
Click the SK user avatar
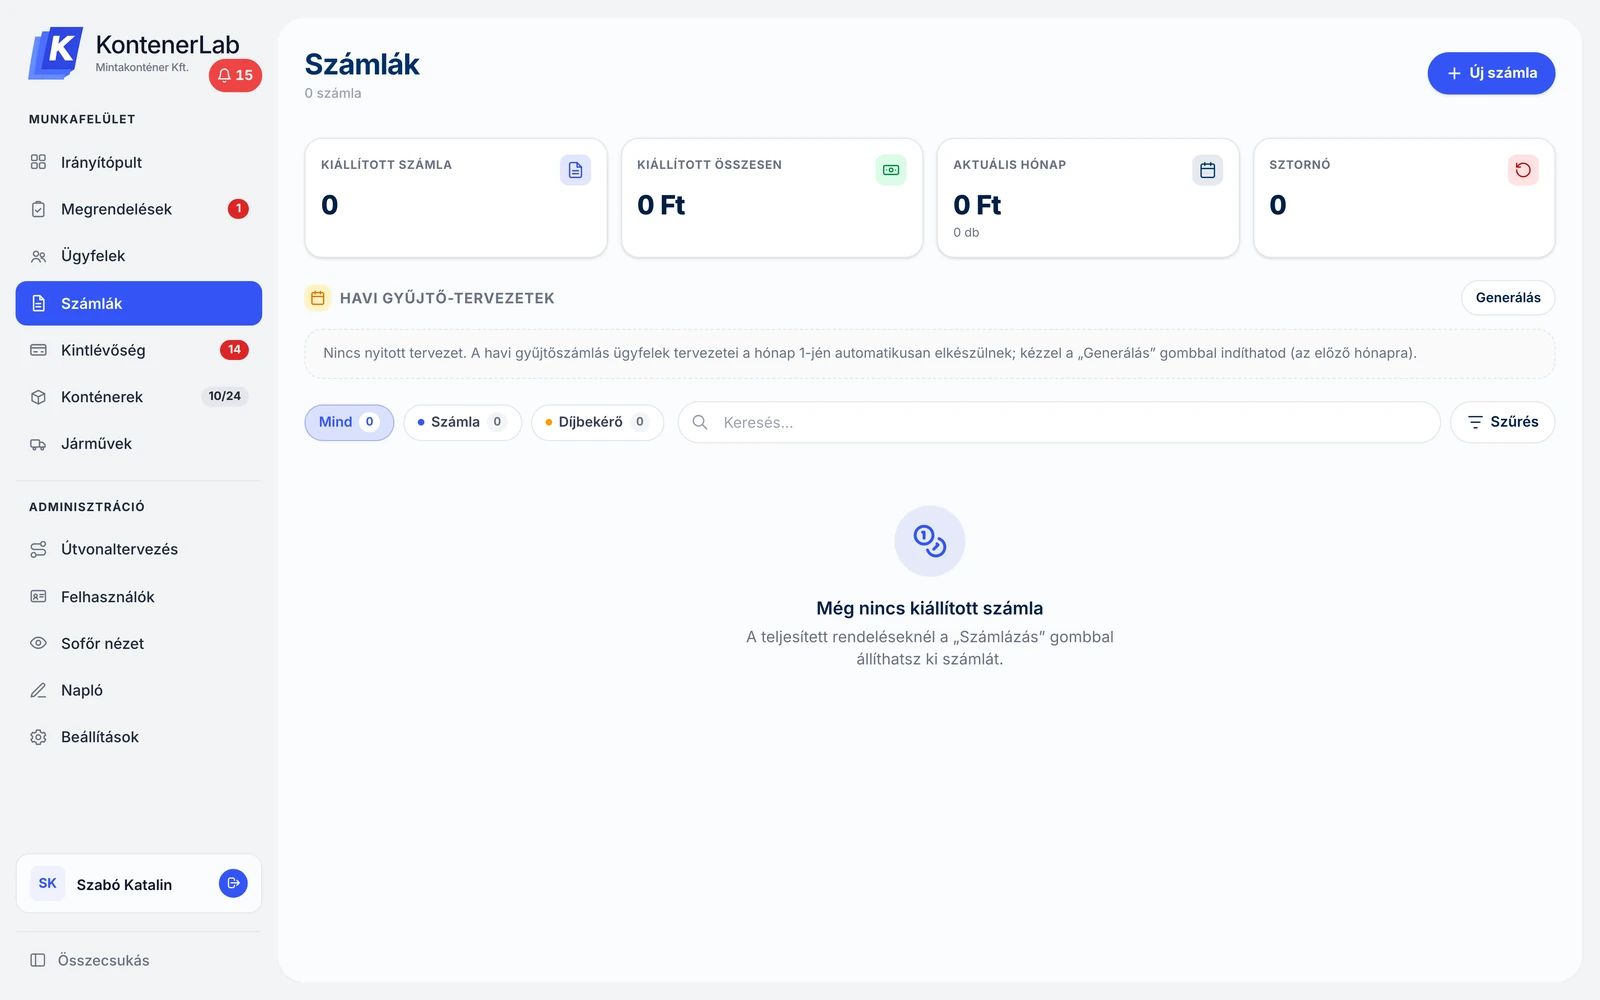48,883
